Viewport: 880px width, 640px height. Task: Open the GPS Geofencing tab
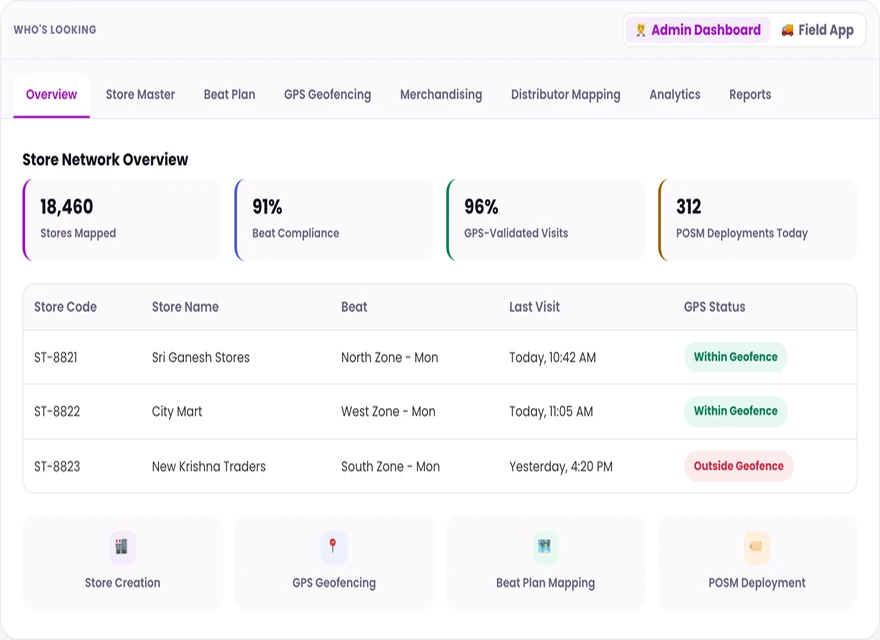tap(328, 95)
